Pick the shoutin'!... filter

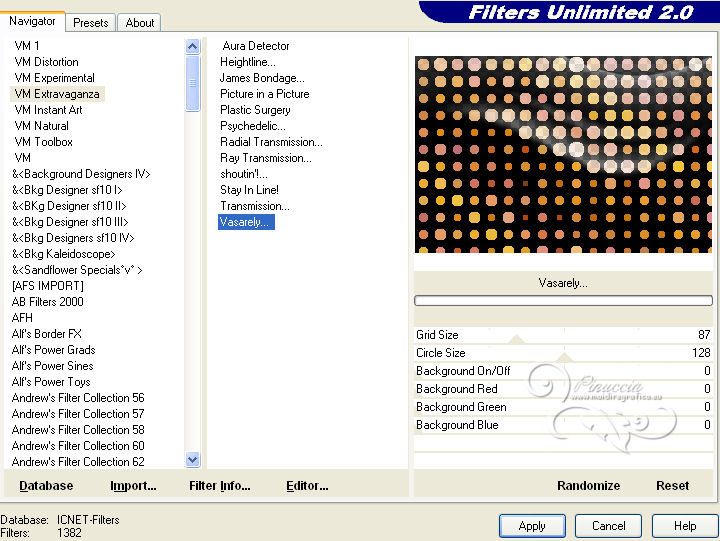coord(244,174)
